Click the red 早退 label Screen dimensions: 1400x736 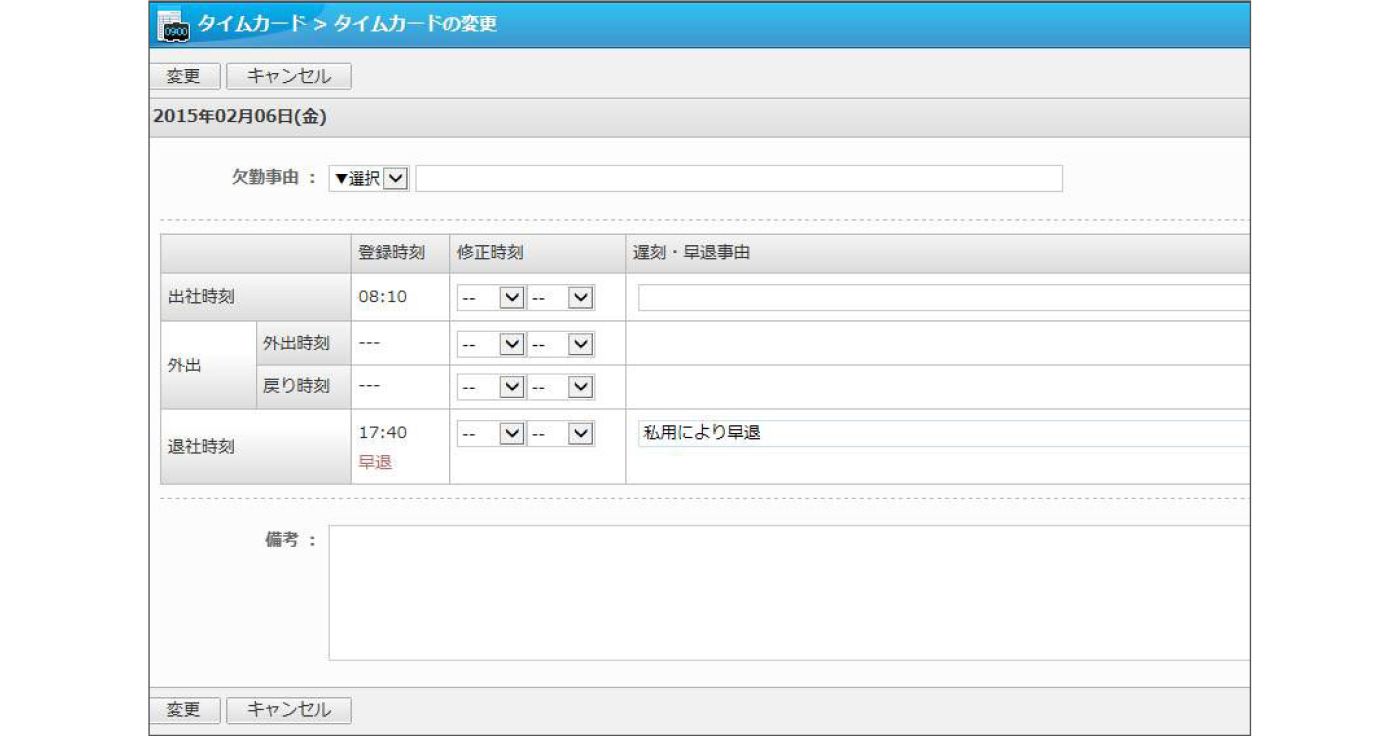click(375, 462)
